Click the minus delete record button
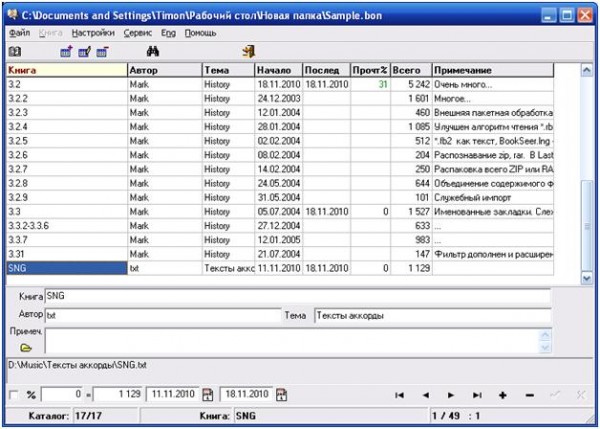Viewport: 600px width, 429px height. click(530, 395)
